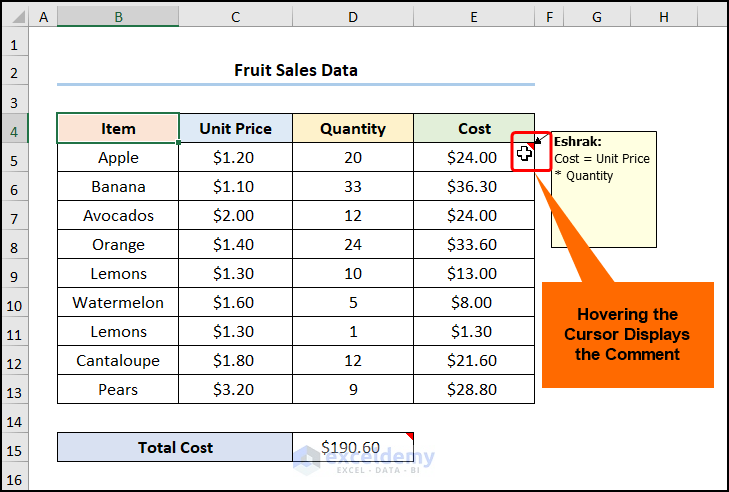The height and width of the screenshot is (492, 729).
Task: Select row 16 header
Action: (15, 478)
